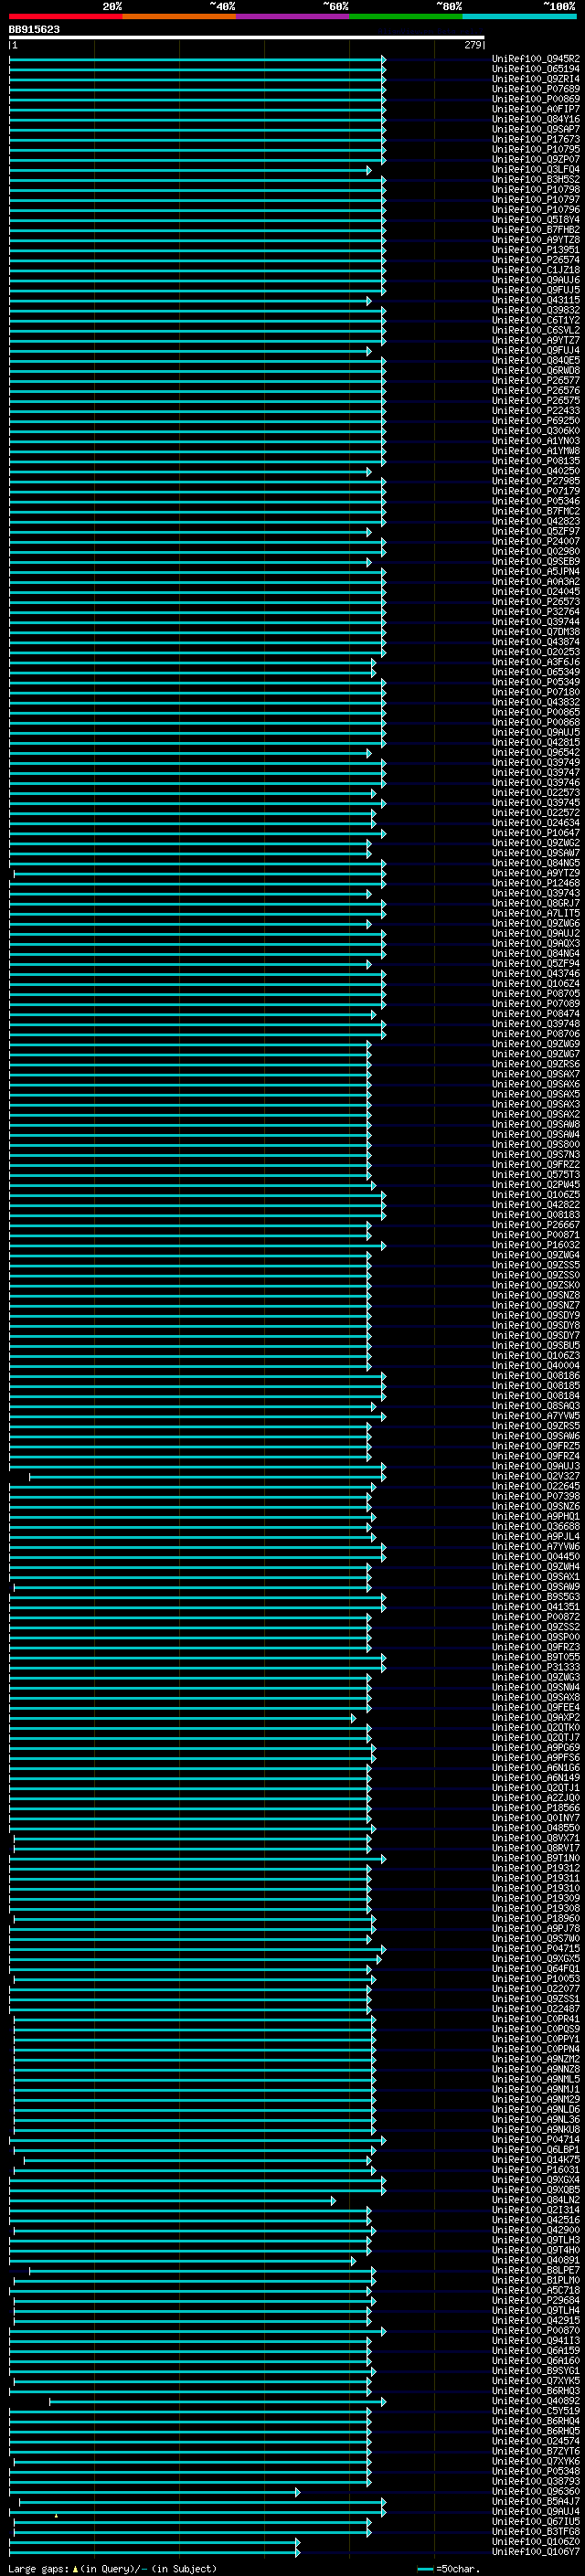585x2576 pixels.
Task: Select hit label UniRef100_Q3LFQ4
Action: click(x=536, y=170)
